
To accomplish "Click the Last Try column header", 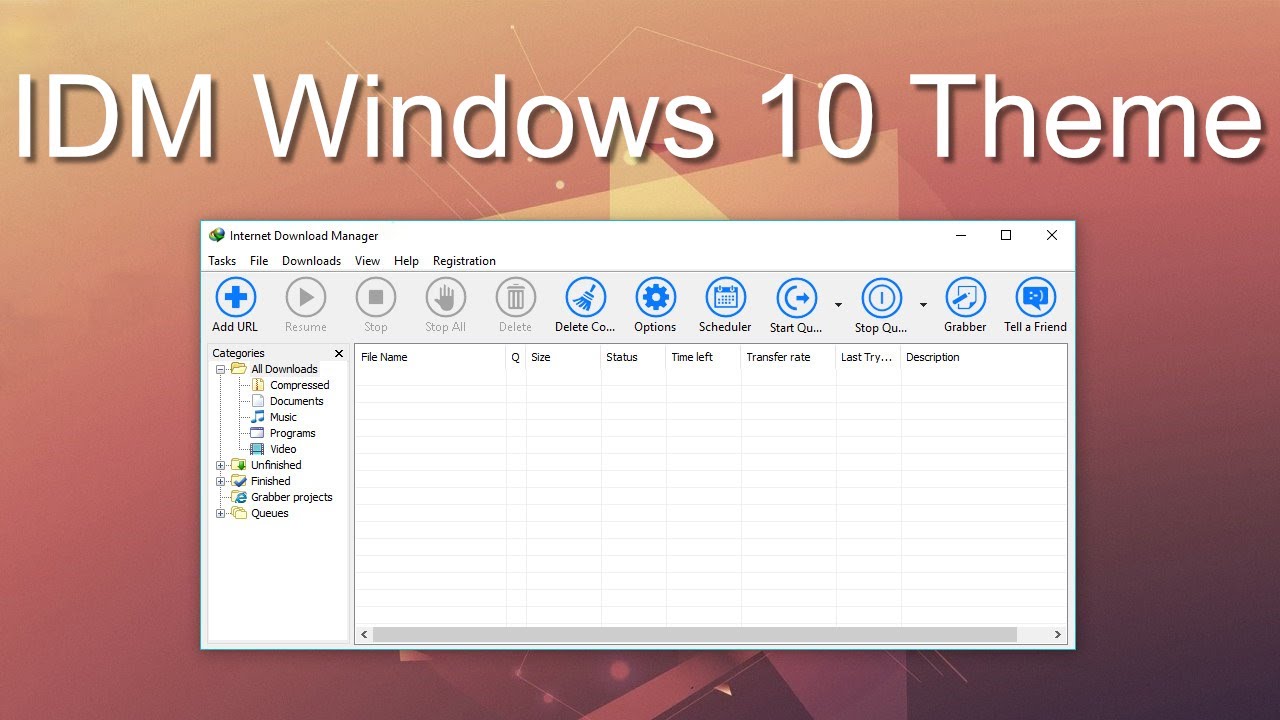I will pos(869,357).
